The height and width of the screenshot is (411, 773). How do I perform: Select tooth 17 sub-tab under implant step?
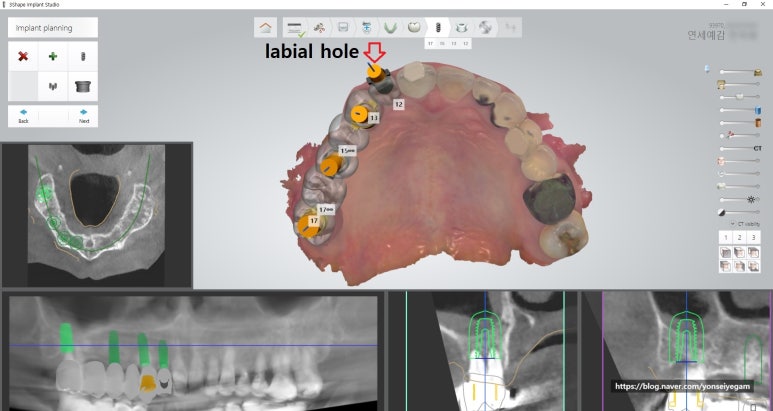[430, 44]
